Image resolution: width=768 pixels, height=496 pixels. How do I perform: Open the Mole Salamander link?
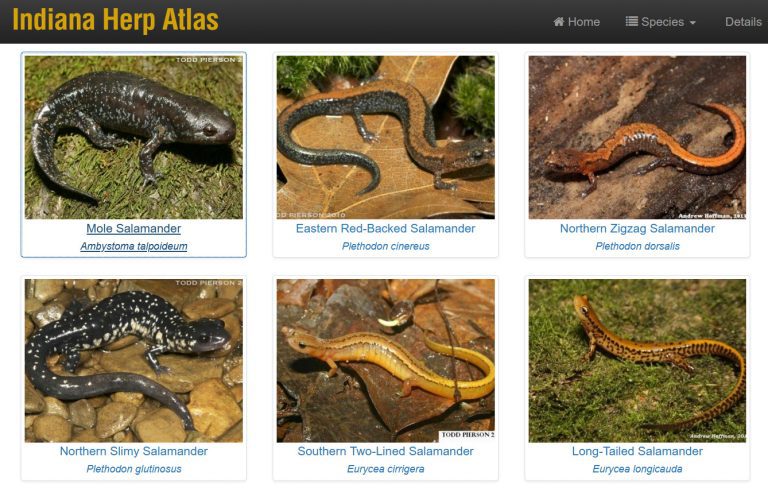tap(134, 228)
